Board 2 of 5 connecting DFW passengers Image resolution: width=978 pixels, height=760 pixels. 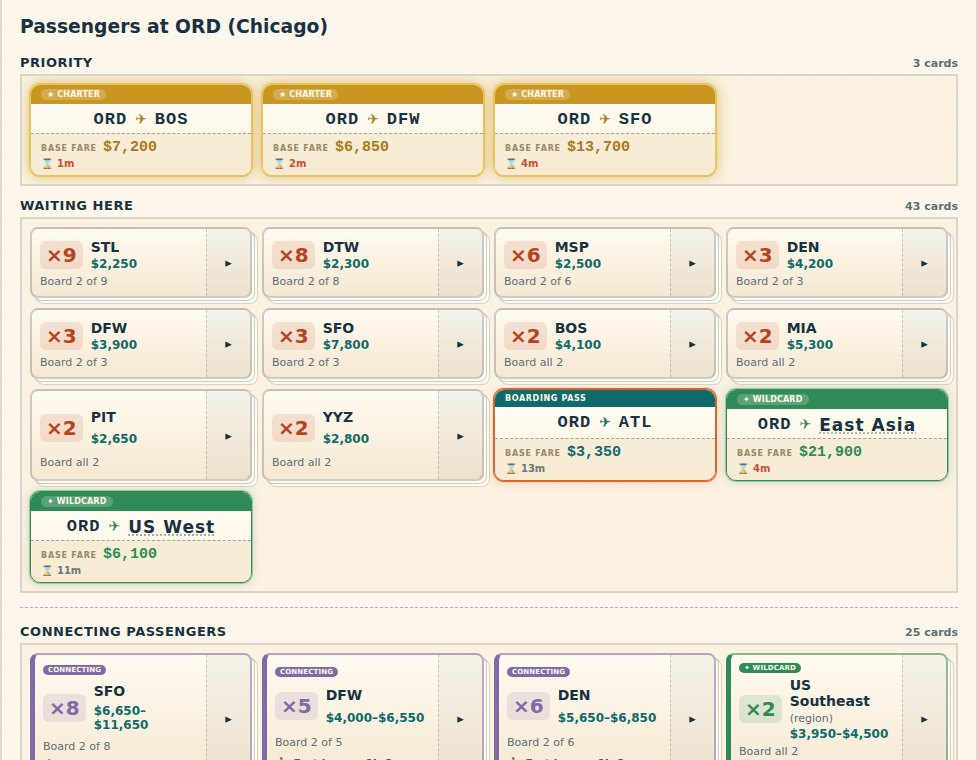pyautogui.click(x=352, y=708)
